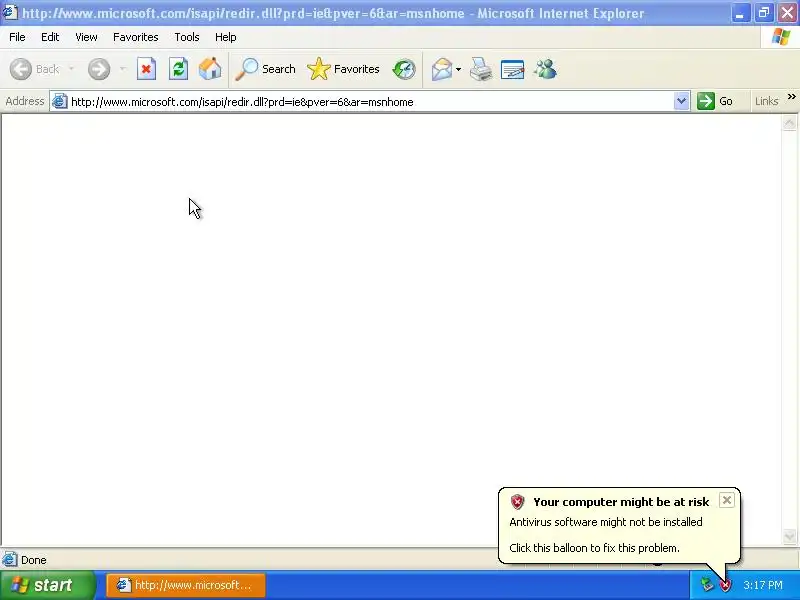Click the IE icon in the title bar
Viewport: 800px width, 600px height.
tap(10, 13)
